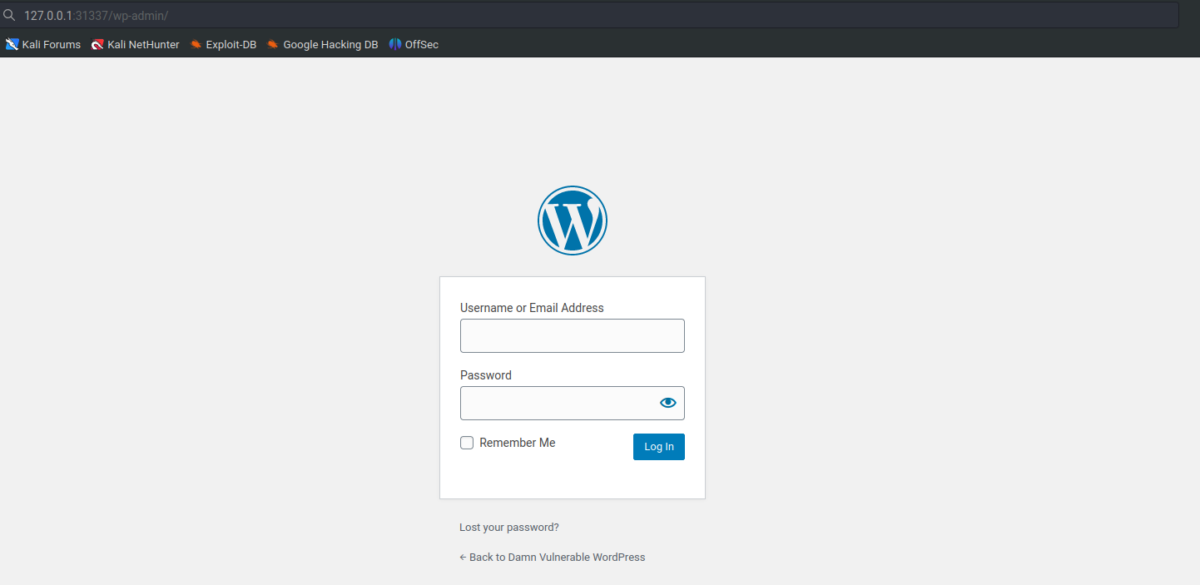Image resolution: width=1200 pixels, height=585 pixels.
Task: Reveal the password with the eye icon
Action: point(668,402)
